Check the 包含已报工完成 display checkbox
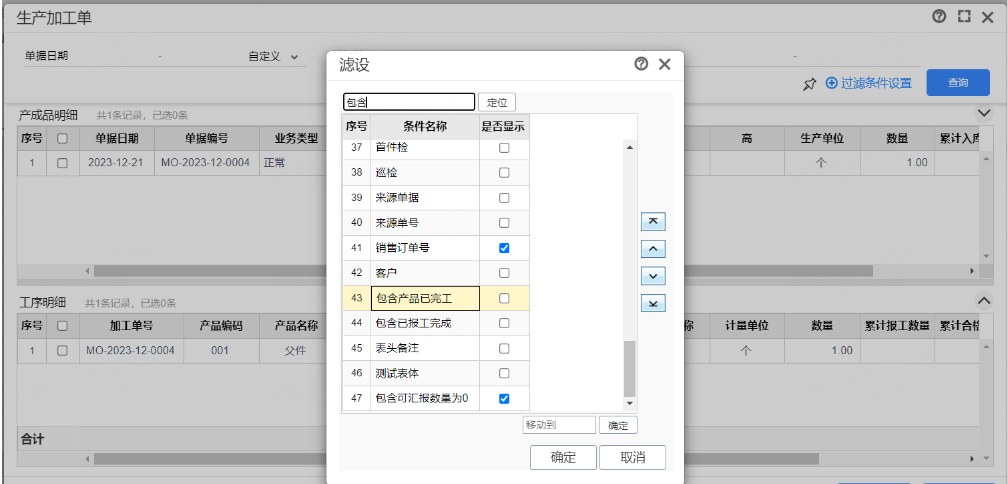The width and height of the screenshot is (1007, 484). coord(504,323)
